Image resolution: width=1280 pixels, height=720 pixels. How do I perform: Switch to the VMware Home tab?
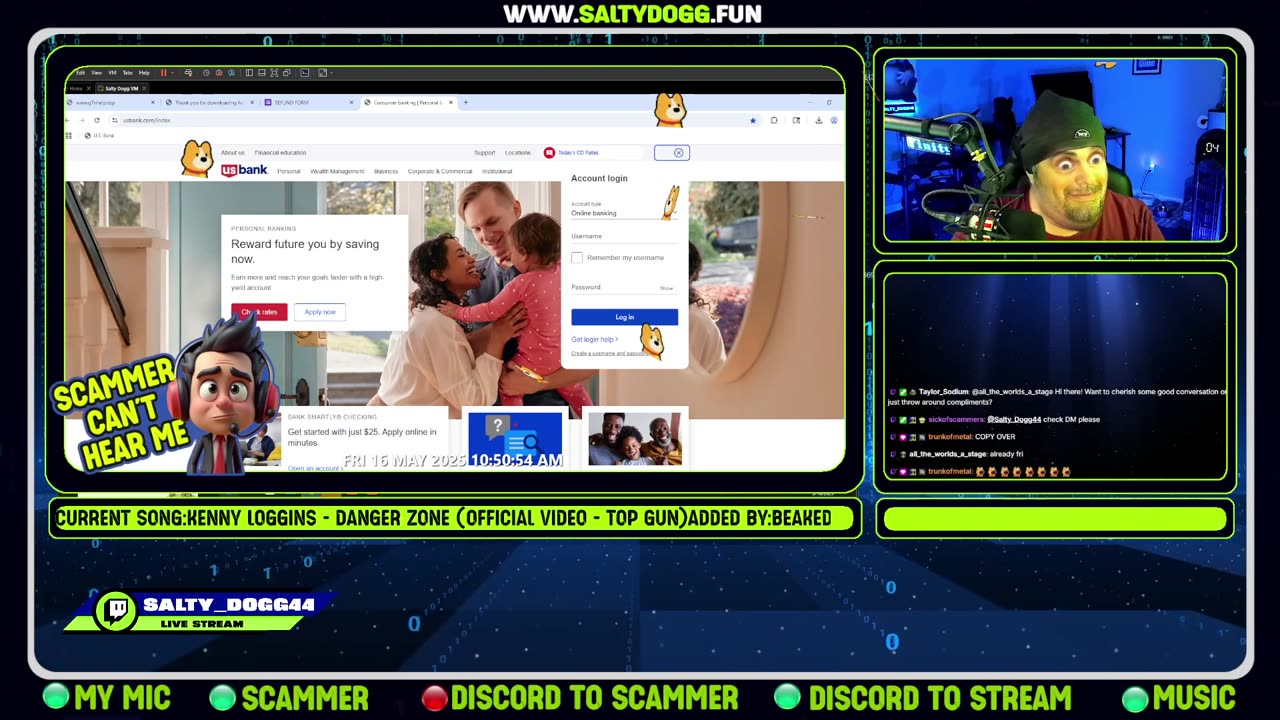(76, 88)
